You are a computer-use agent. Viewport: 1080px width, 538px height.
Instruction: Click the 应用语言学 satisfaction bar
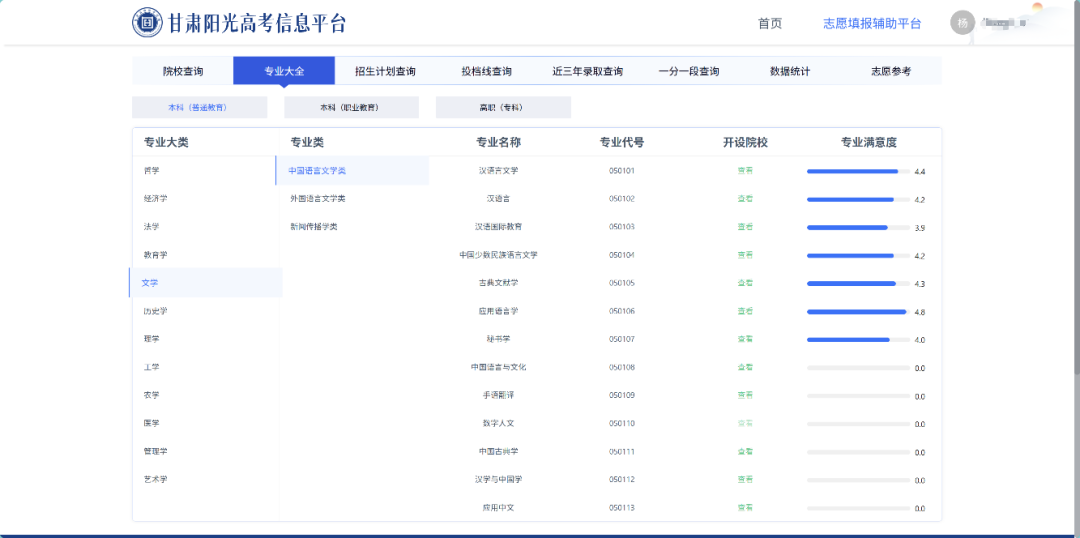click(857, 312)
